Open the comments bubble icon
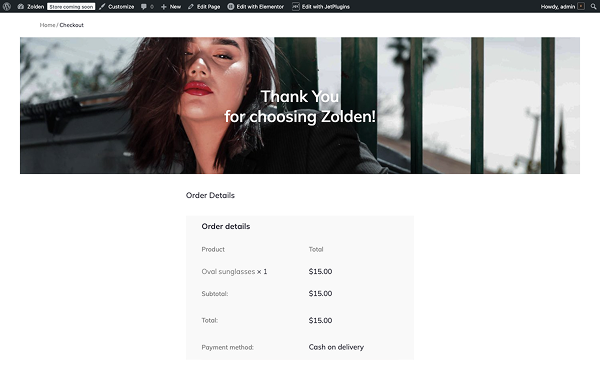 [143, 7]
